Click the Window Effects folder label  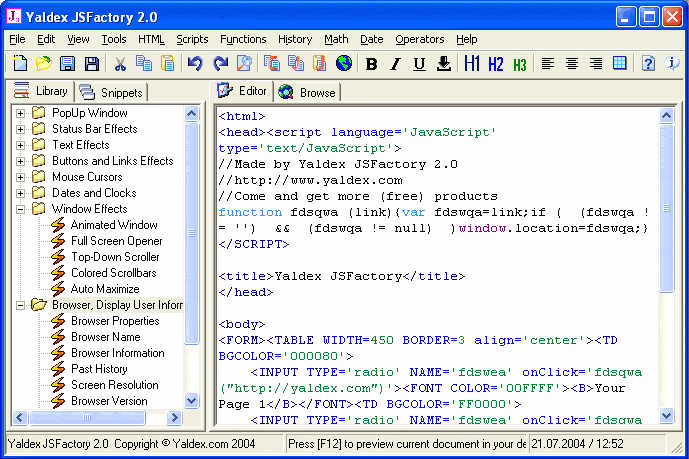click(90, 209)
